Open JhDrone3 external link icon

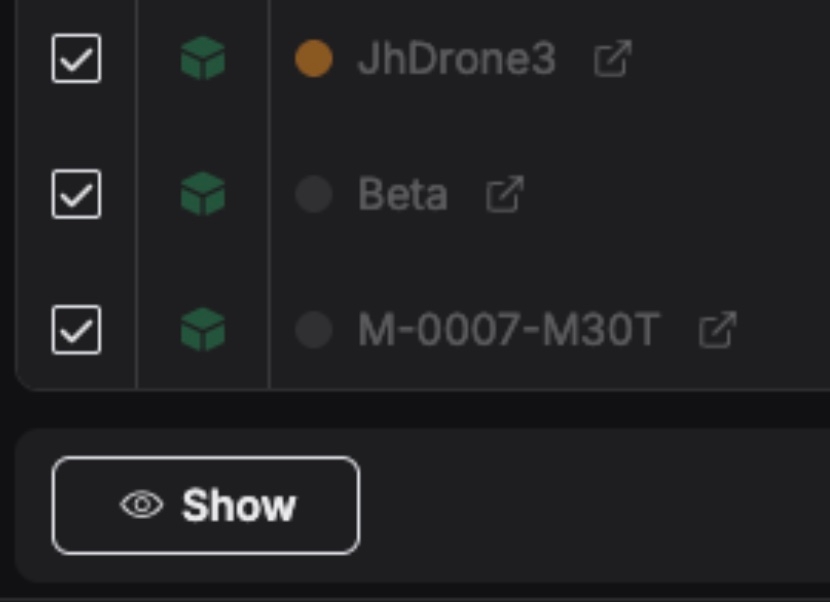(612, 59)
